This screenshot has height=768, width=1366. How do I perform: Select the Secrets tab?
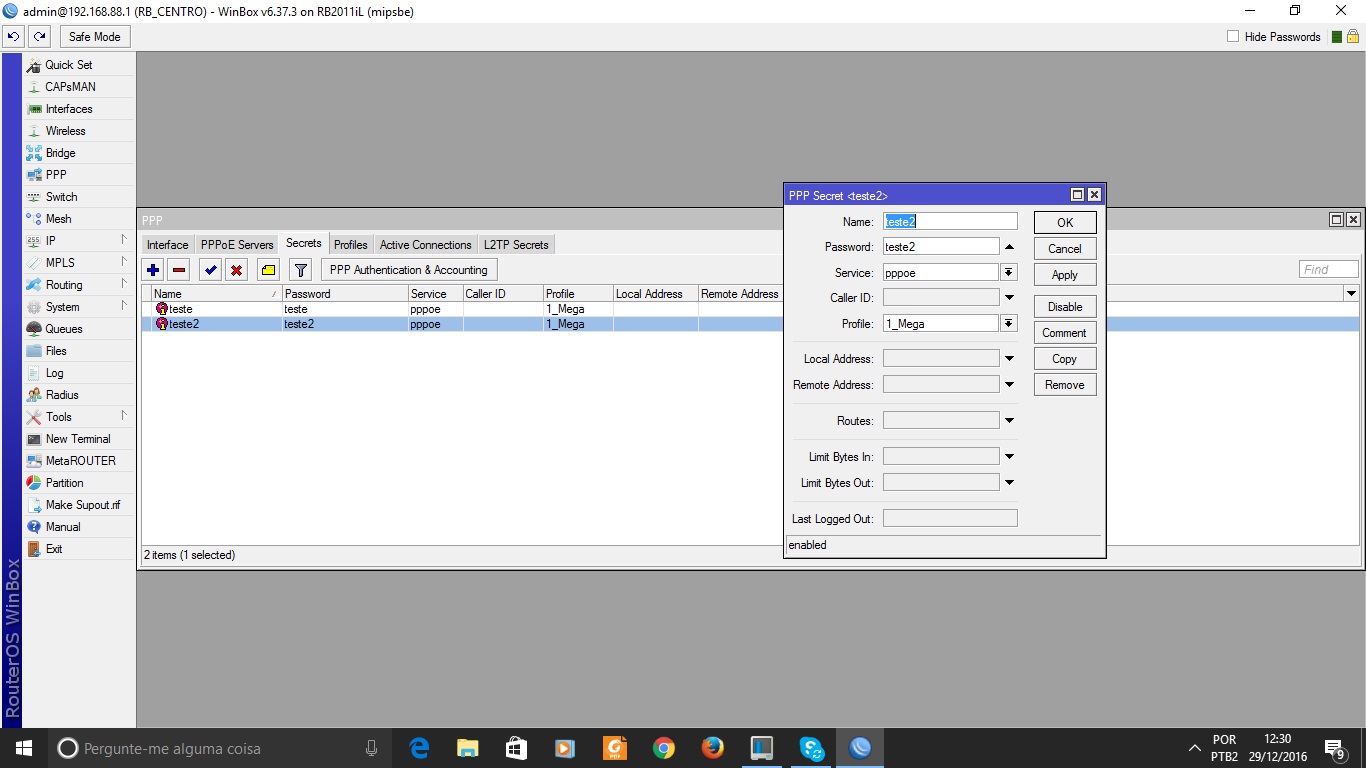pos(304,243)
